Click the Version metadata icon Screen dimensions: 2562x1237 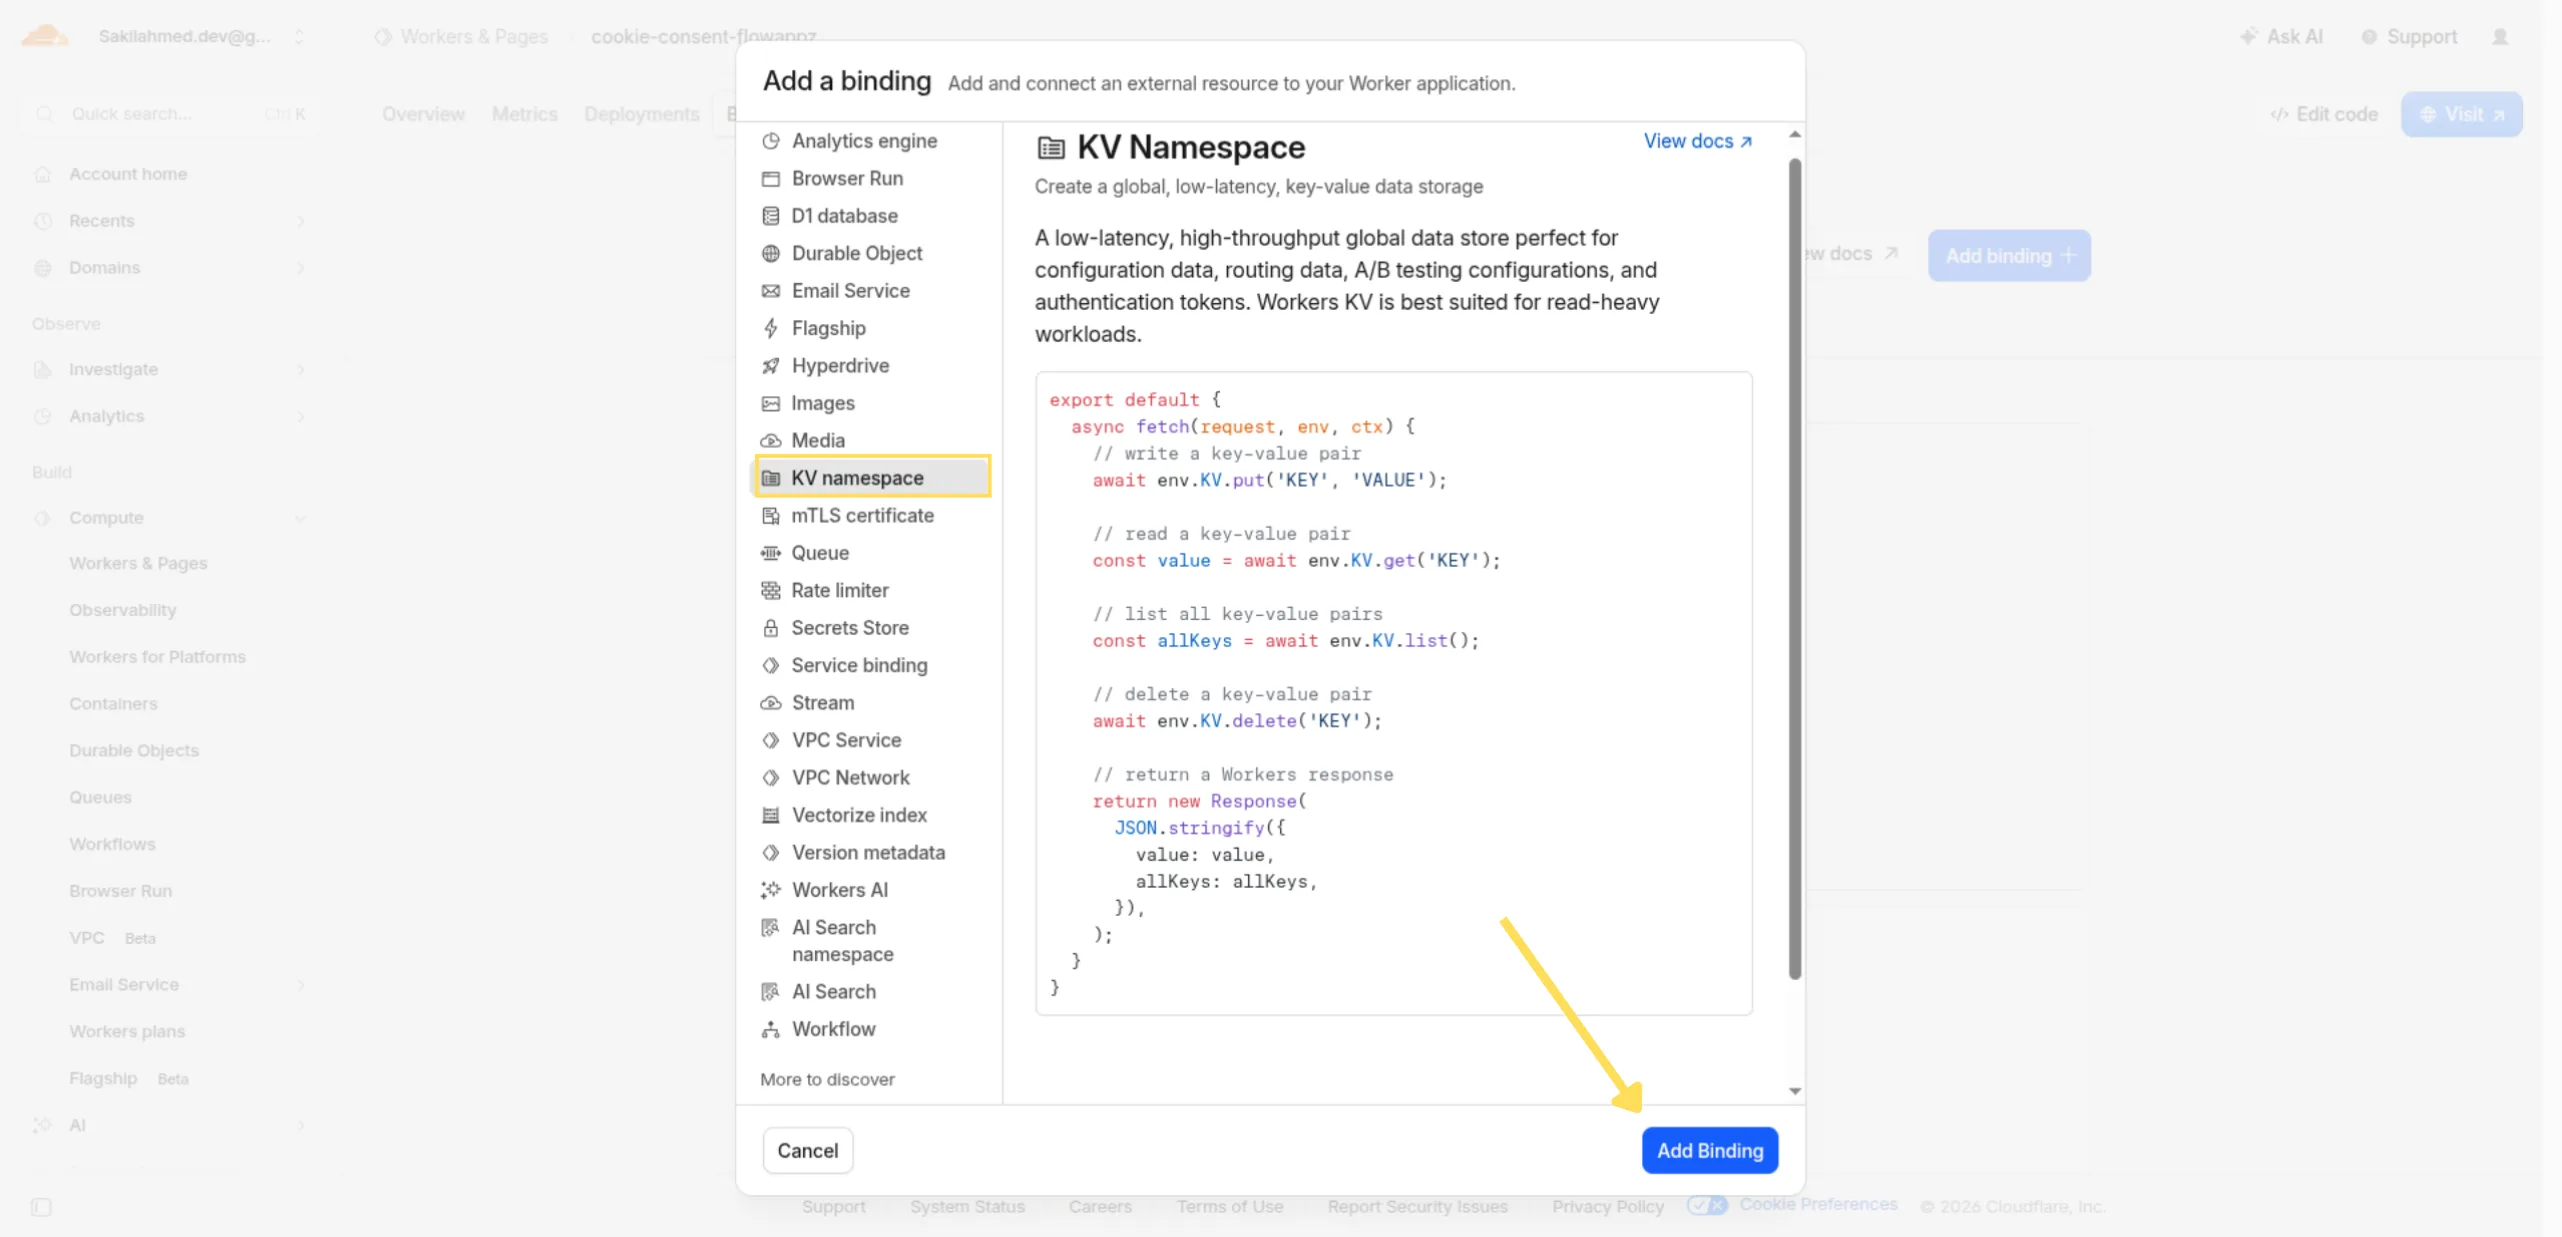point(770,853)
